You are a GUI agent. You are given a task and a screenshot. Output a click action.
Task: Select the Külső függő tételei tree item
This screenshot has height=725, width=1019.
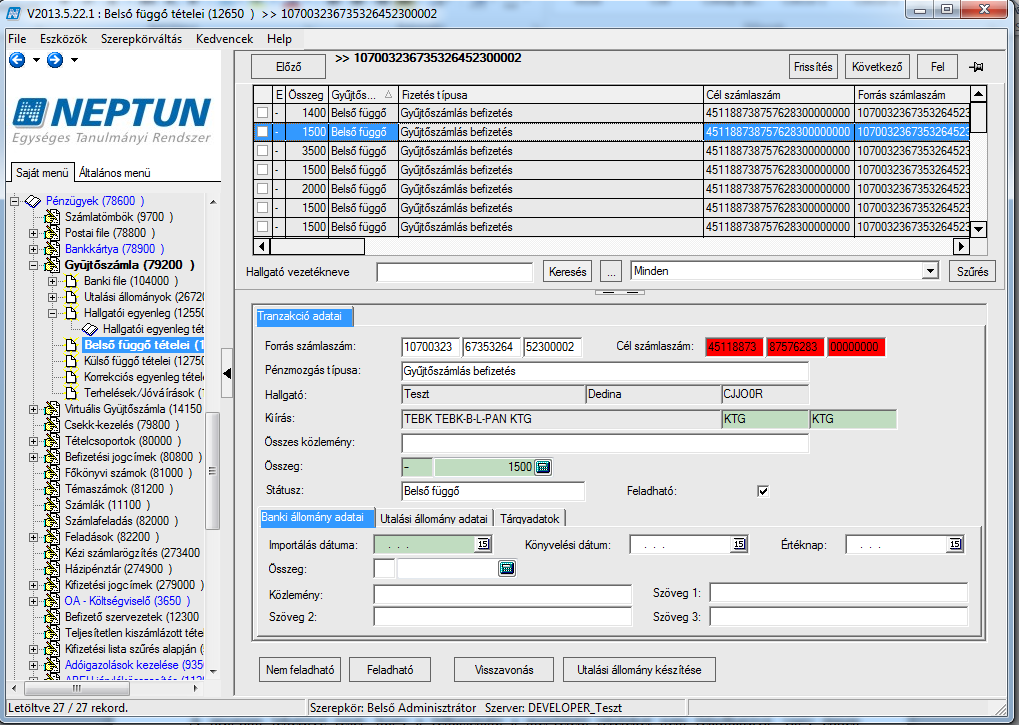tap(144, 361)
